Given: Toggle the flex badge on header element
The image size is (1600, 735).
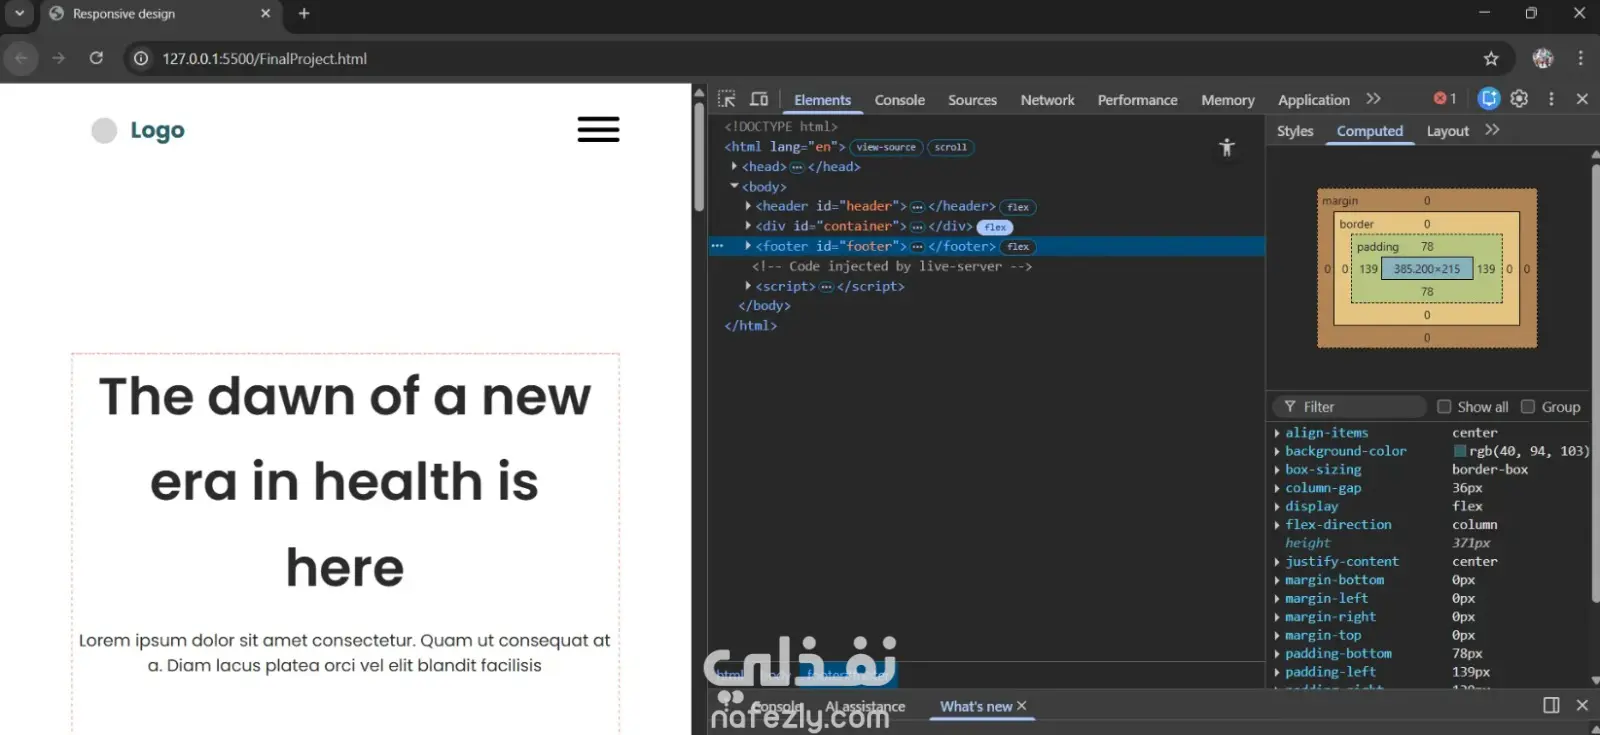Looking at the screenshot, I should tap(1018, 207).
